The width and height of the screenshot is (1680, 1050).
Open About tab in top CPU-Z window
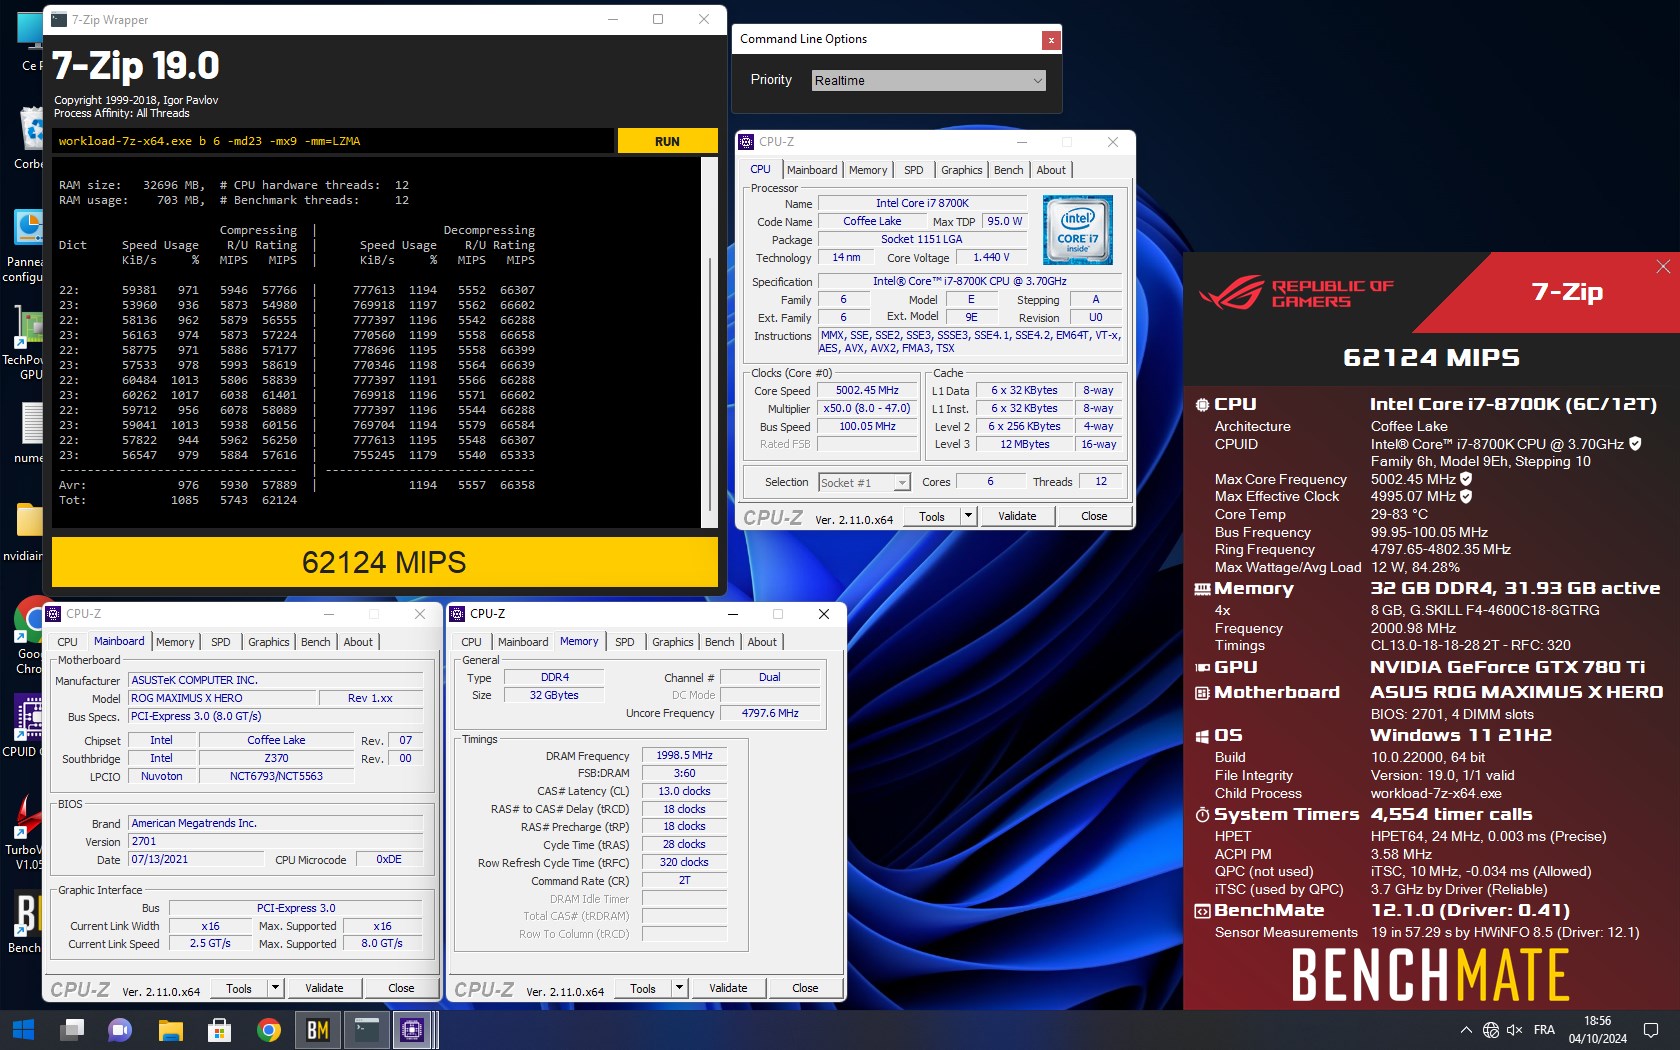(1051, 170)
